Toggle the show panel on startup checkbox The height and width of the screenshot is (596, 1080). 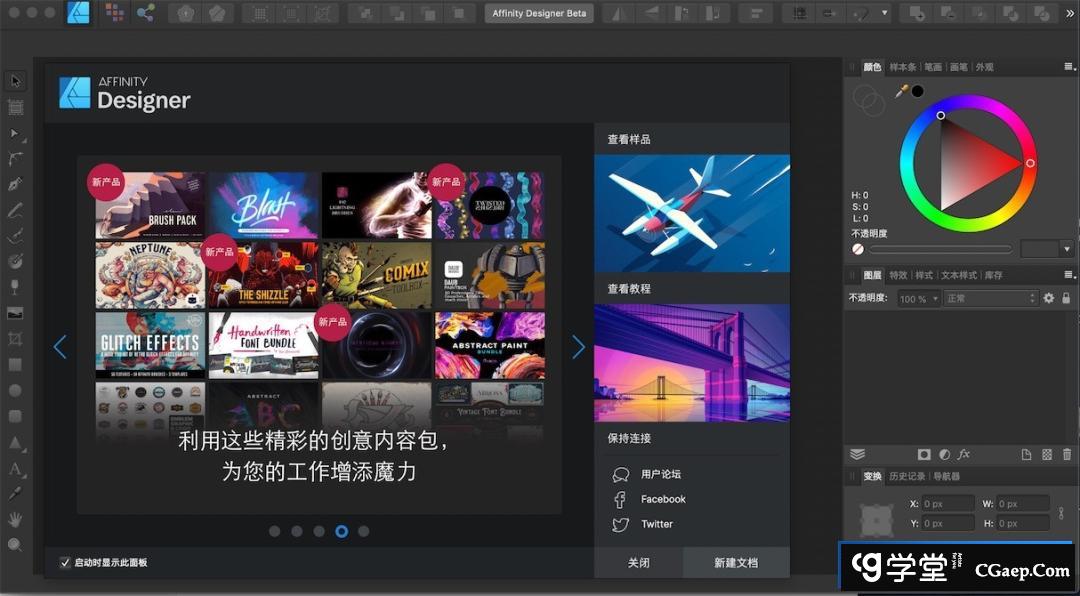click(x=65, y=562)
